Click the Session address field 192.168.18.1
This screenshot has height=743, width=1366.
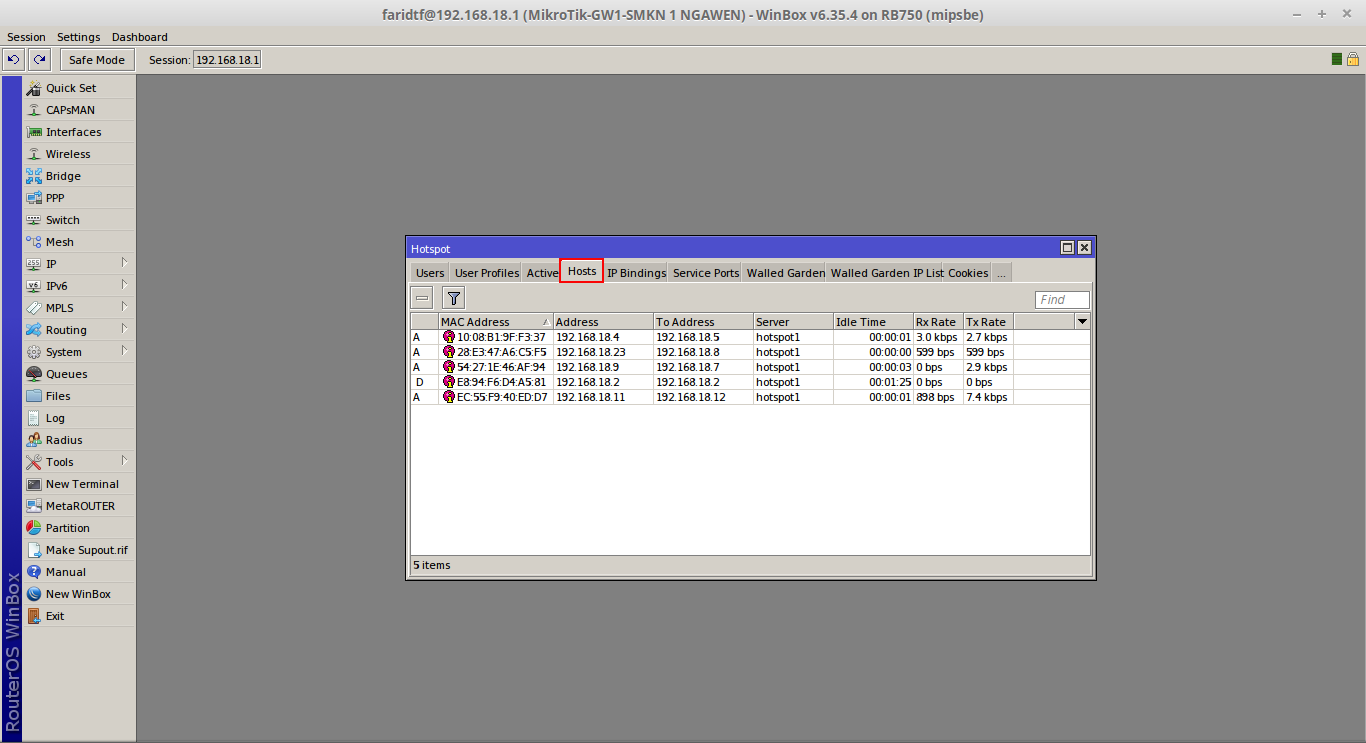pos(227,60)
